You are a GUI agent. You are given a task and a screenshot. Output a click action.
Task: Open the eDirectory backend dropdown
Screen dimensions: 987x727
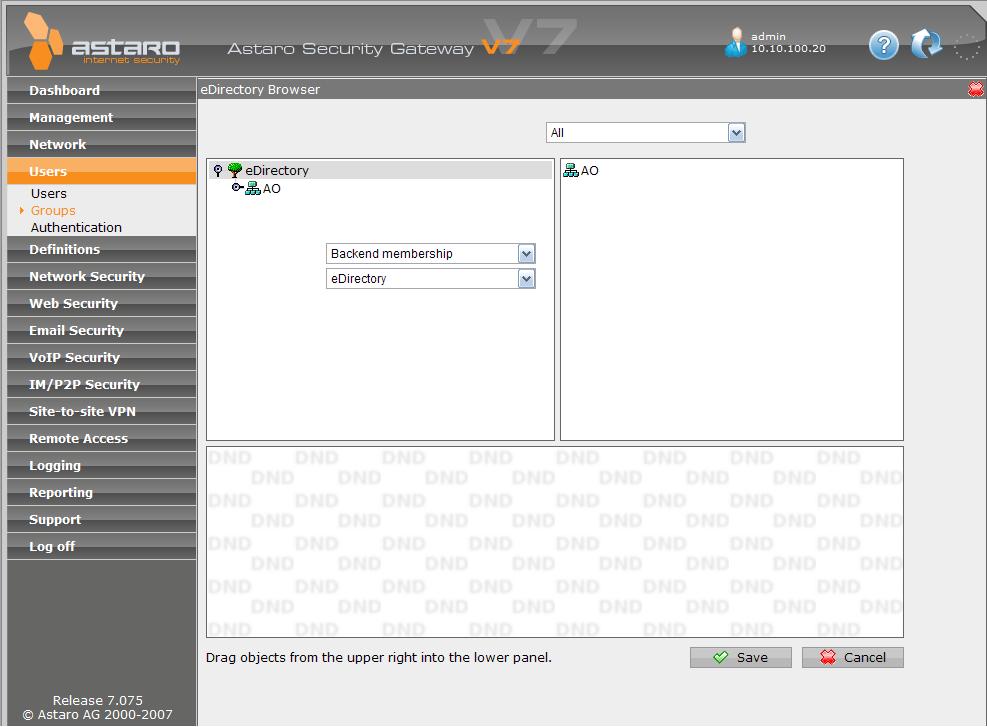pyautogui.click(x=526, y=279)
